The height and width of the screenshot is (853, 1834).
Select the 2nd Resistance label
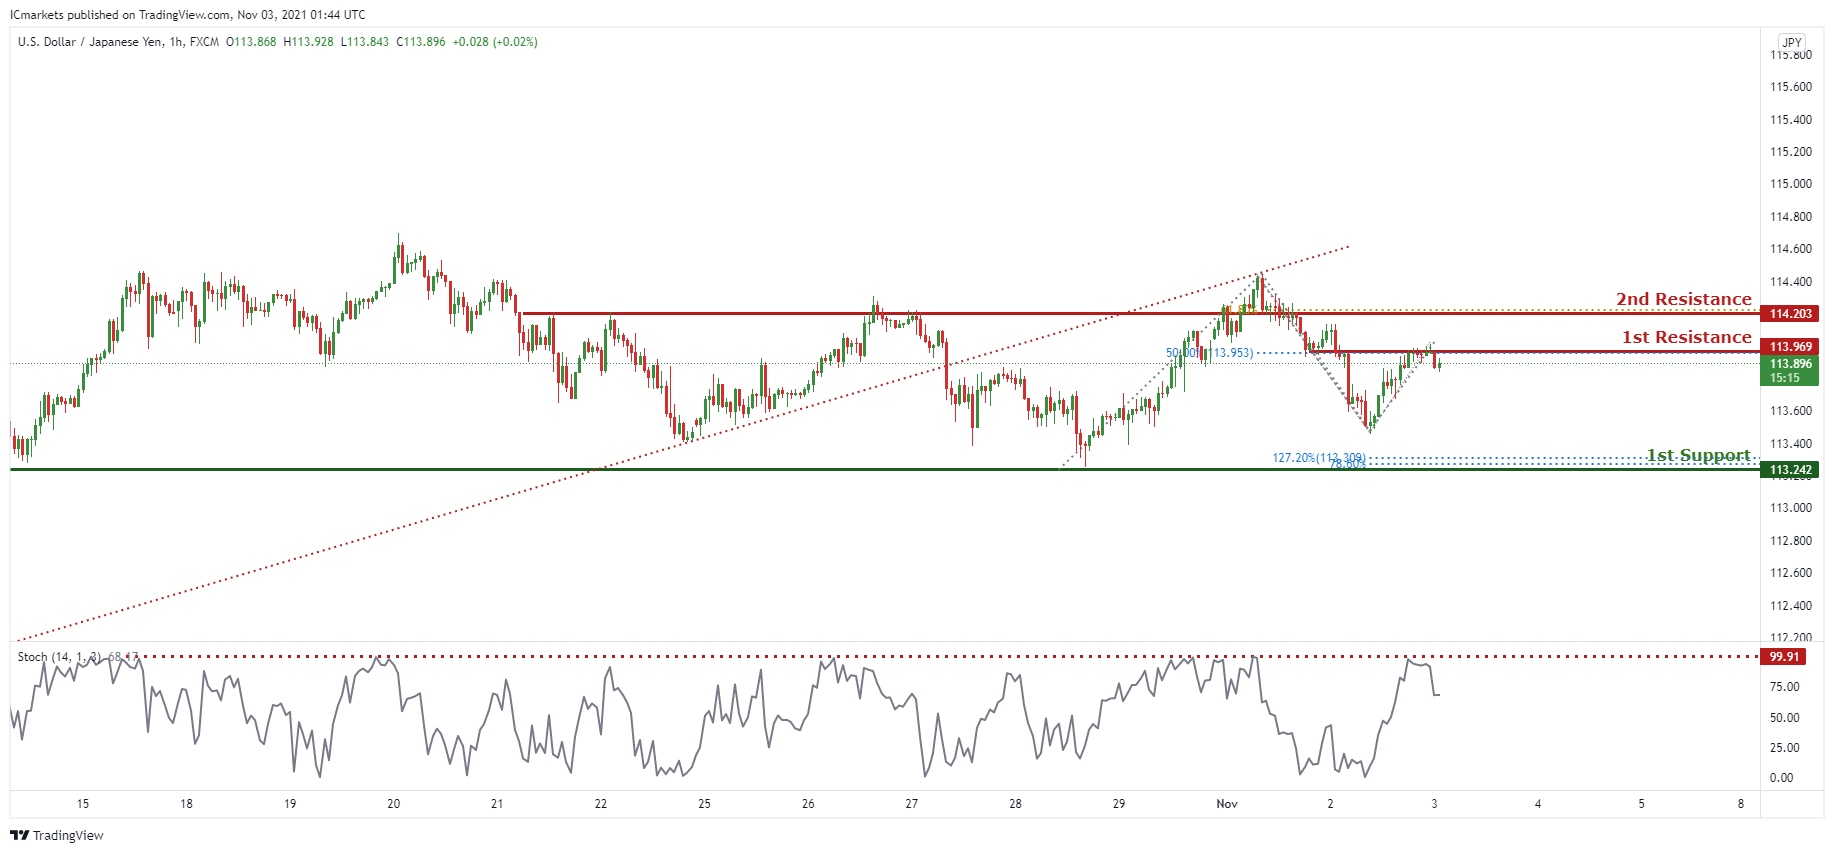[x=1684, y=299]
